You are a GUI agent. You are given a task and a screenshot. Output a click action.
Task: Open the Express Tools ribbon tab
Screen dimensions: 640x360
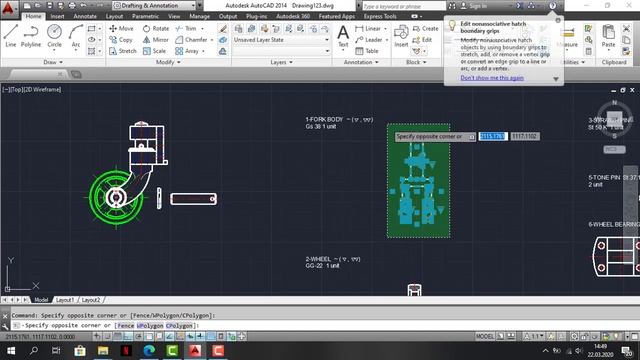[x=380, y=16]
